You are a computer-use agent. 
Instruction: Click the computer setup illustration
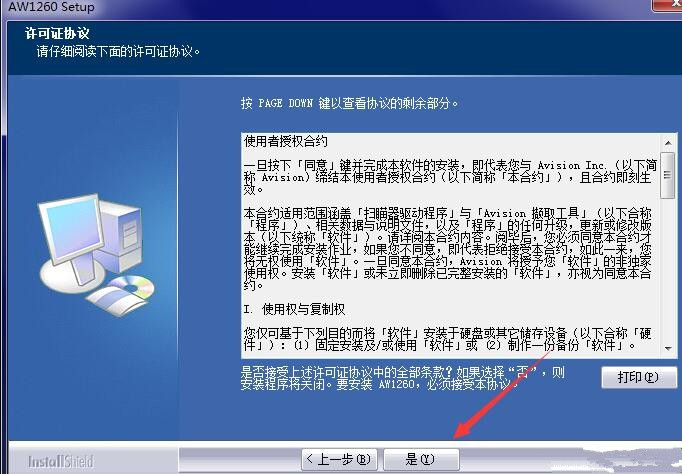coord(97,254)
